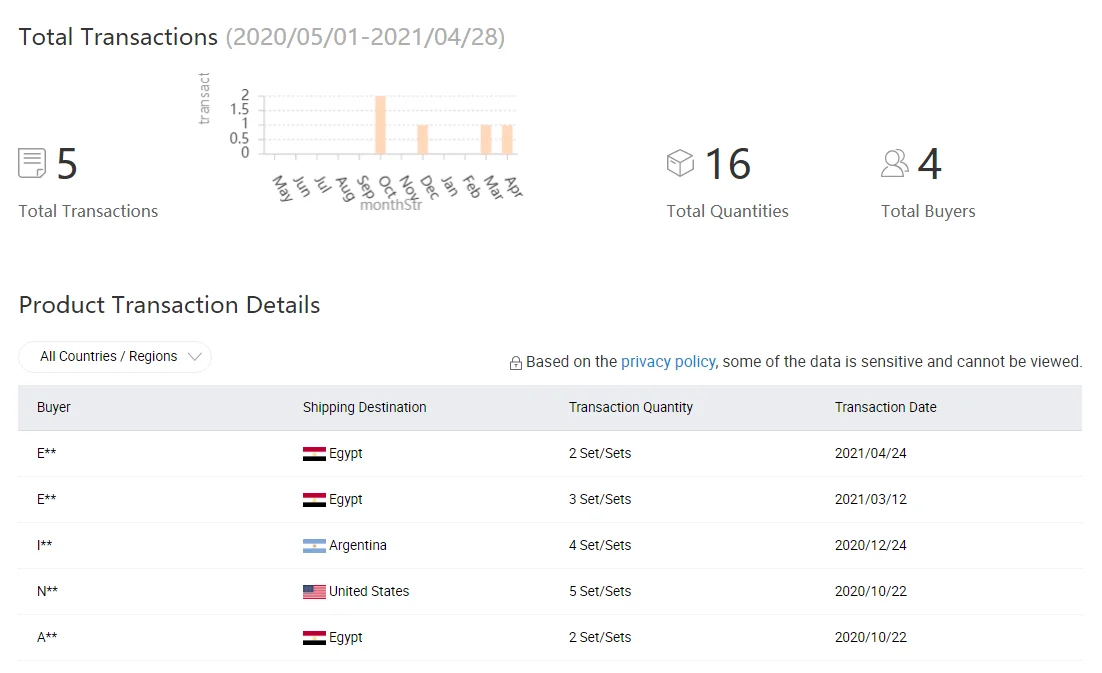The height and width of the screenshot is (673, 1102).
Task: Click the March bar in chart
Action: 486,139
